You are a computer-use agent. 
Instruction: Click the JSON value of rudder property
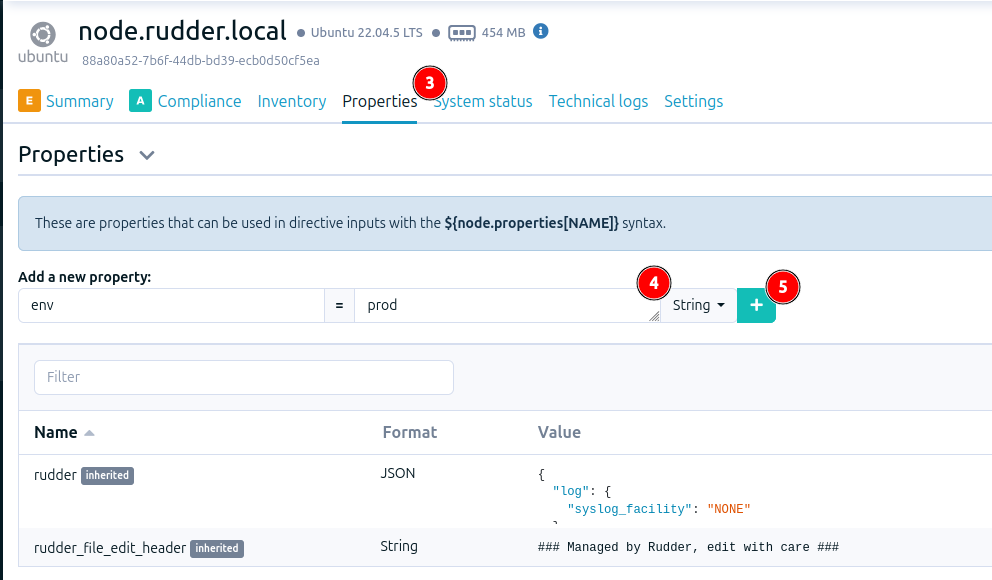(644, 497)
